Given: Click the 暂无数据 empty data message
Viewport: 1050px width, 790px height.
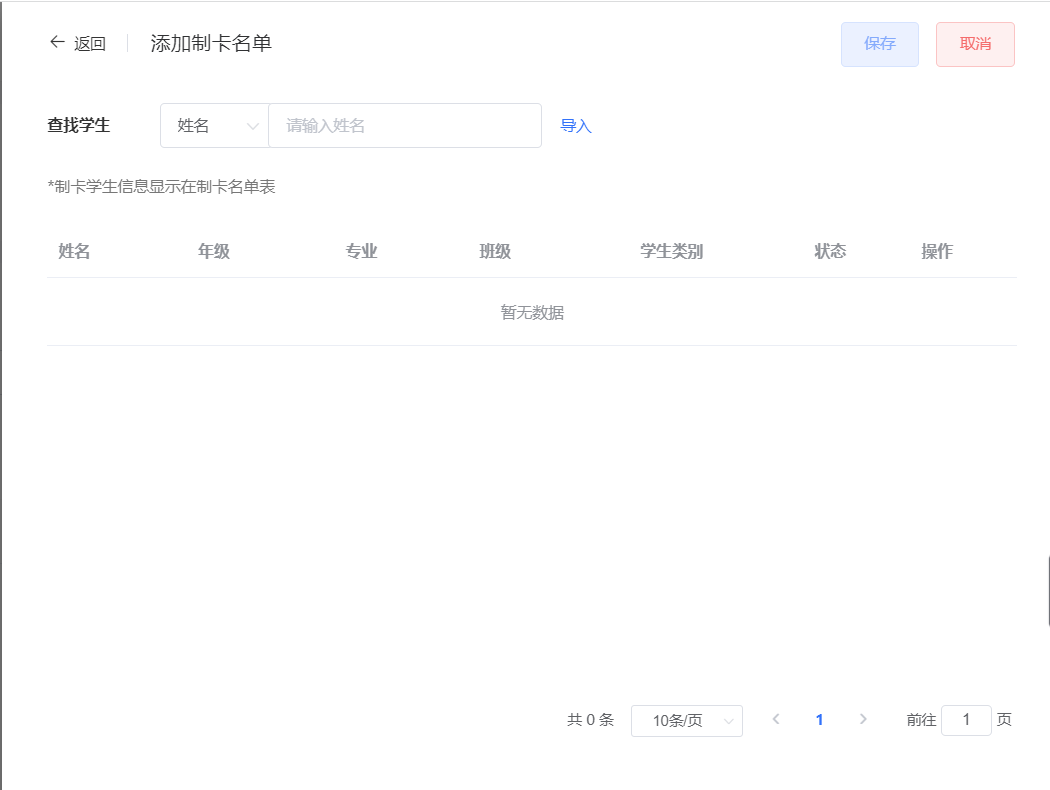Looking at the screenshot, I should [x=532, y=312].
